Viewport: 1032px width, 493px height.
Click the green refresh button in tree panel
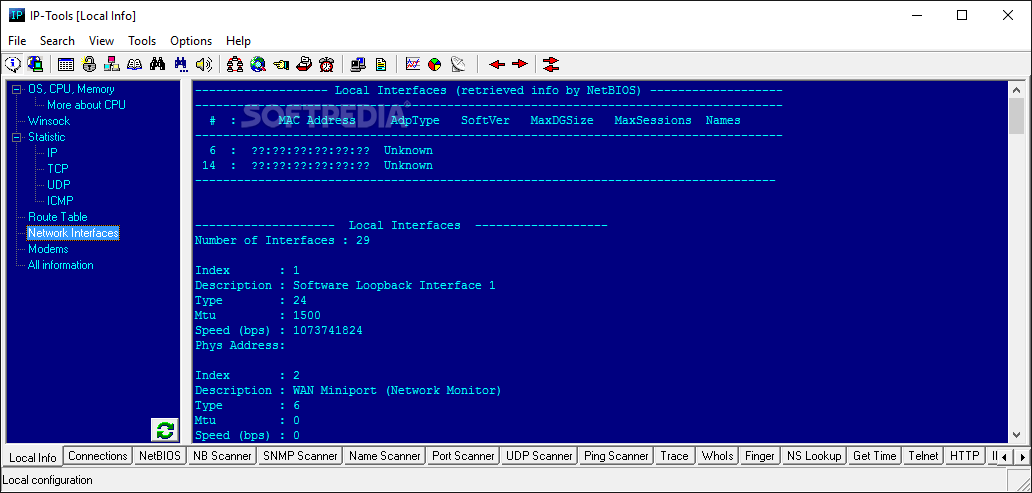coord(165,430)
